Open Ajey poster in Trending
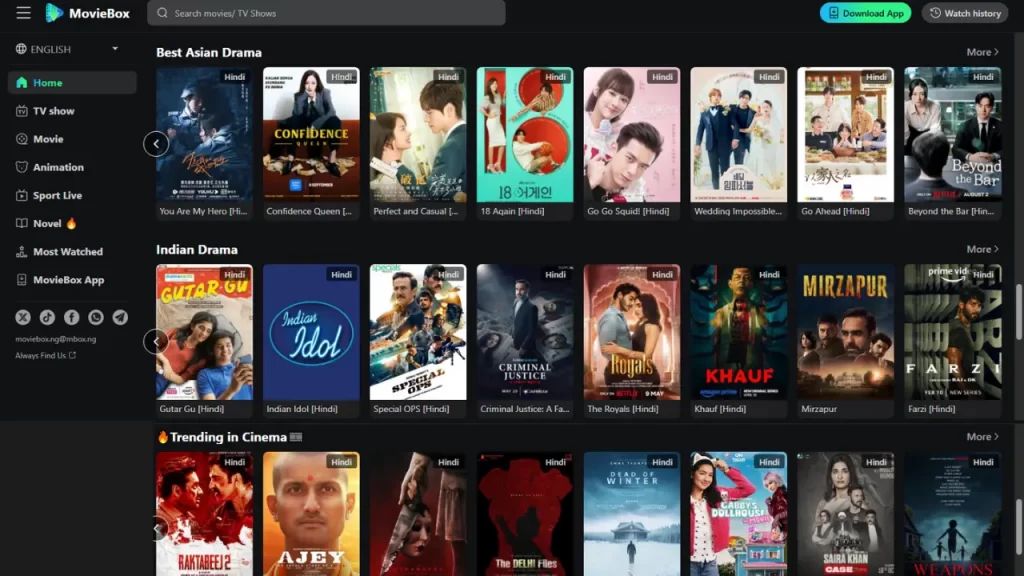 pos(311,514)
